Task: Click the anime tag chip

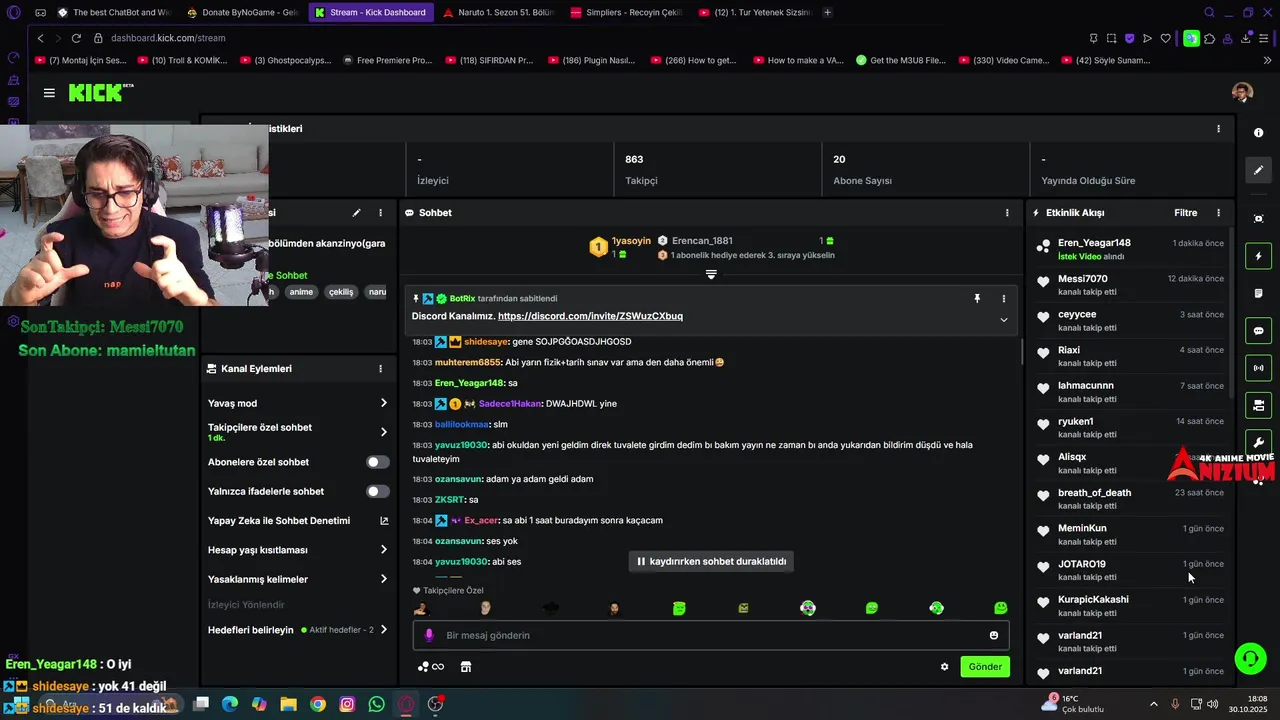Action: (301, 292)
